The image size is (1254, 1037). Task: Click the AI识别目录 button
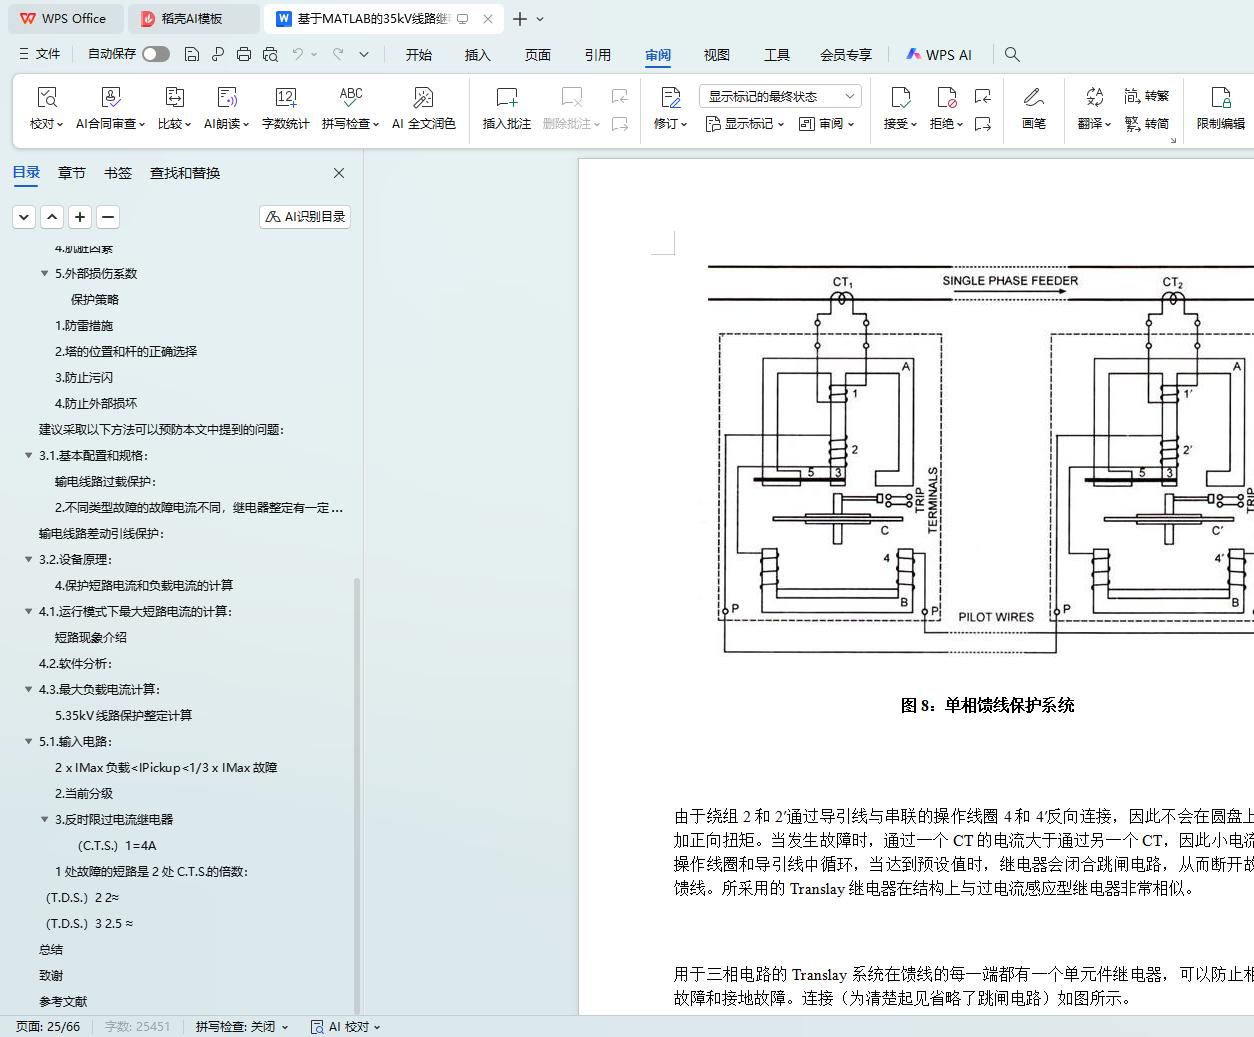point(305,217)
